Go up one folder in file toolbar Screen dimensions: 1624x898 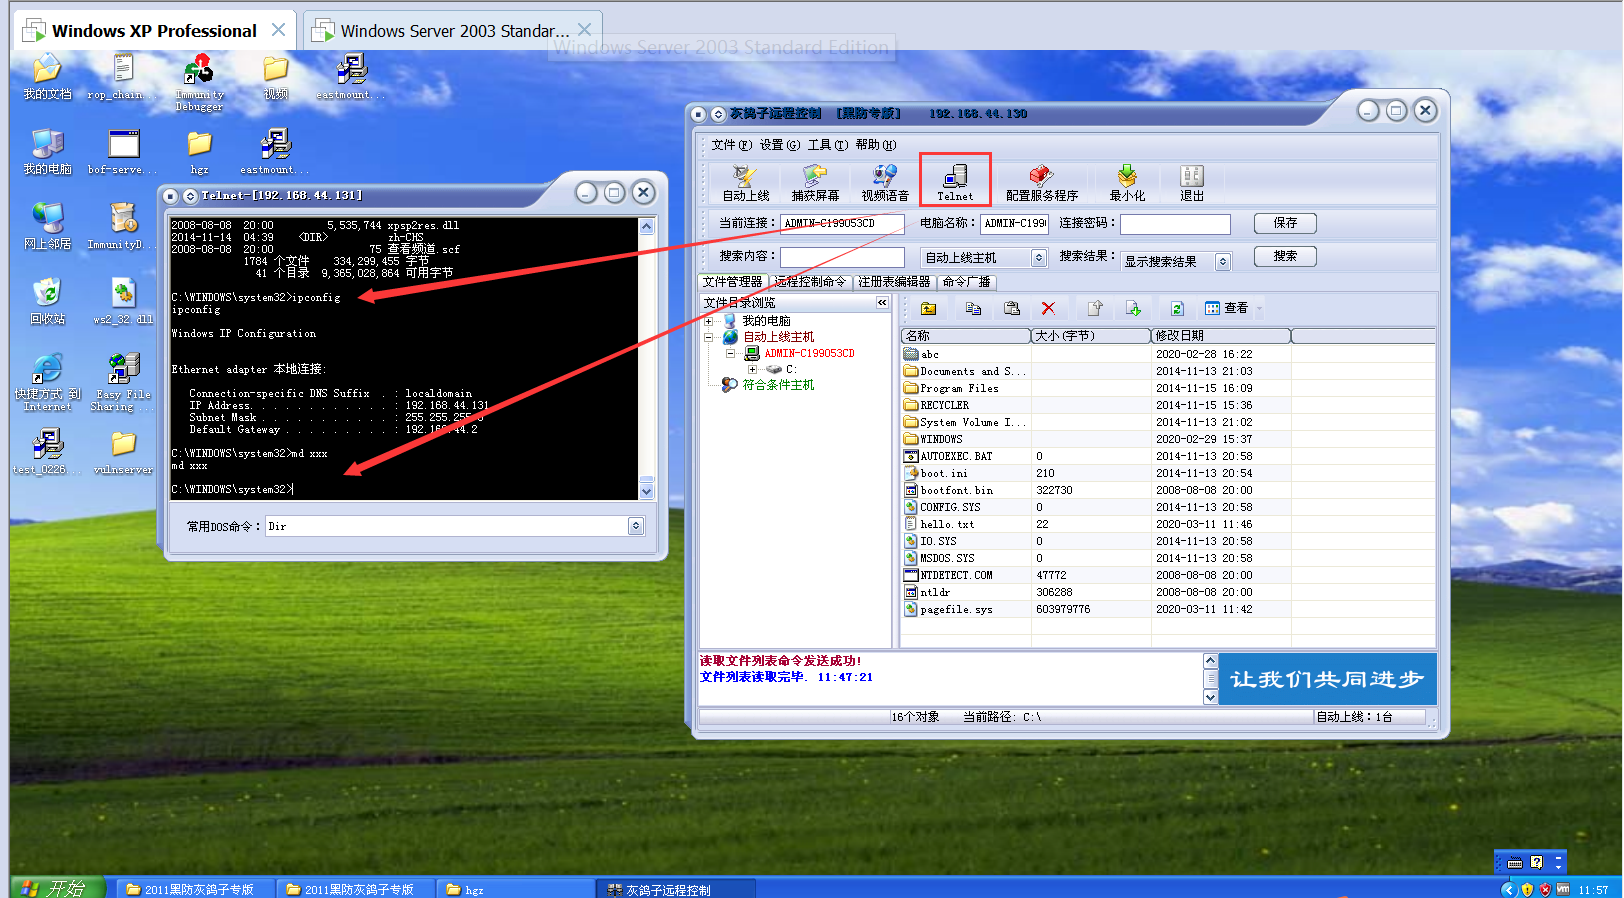[x=928, y=308]
